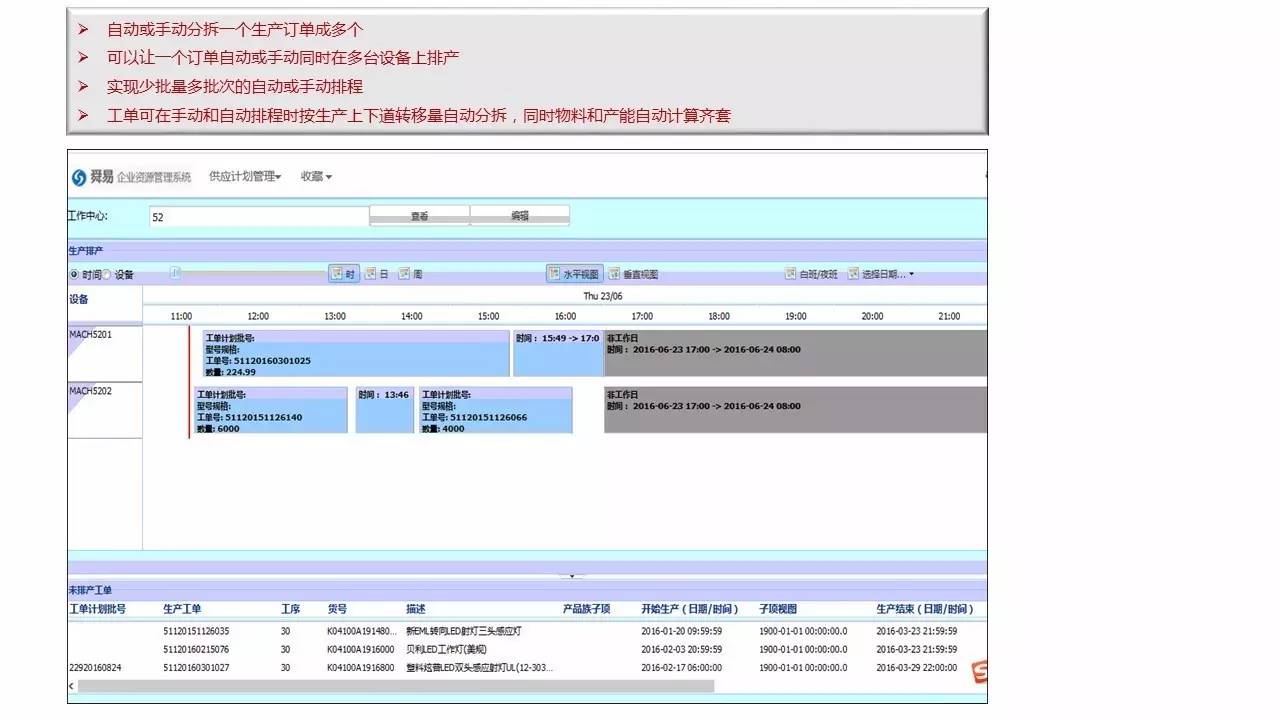This screenshot has width=1280, height=720.
Task: Click the 查看 button
Action: point(420,216)
